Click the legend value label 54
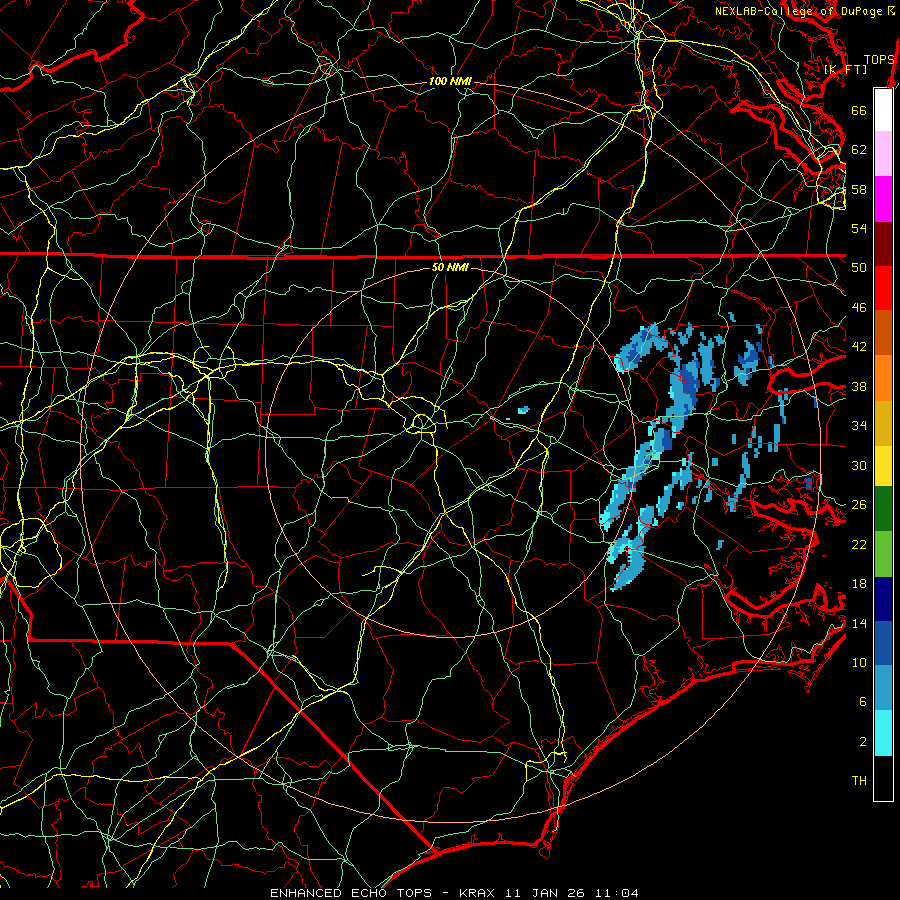Screen dimensions: 900x900 coord(859,228)
